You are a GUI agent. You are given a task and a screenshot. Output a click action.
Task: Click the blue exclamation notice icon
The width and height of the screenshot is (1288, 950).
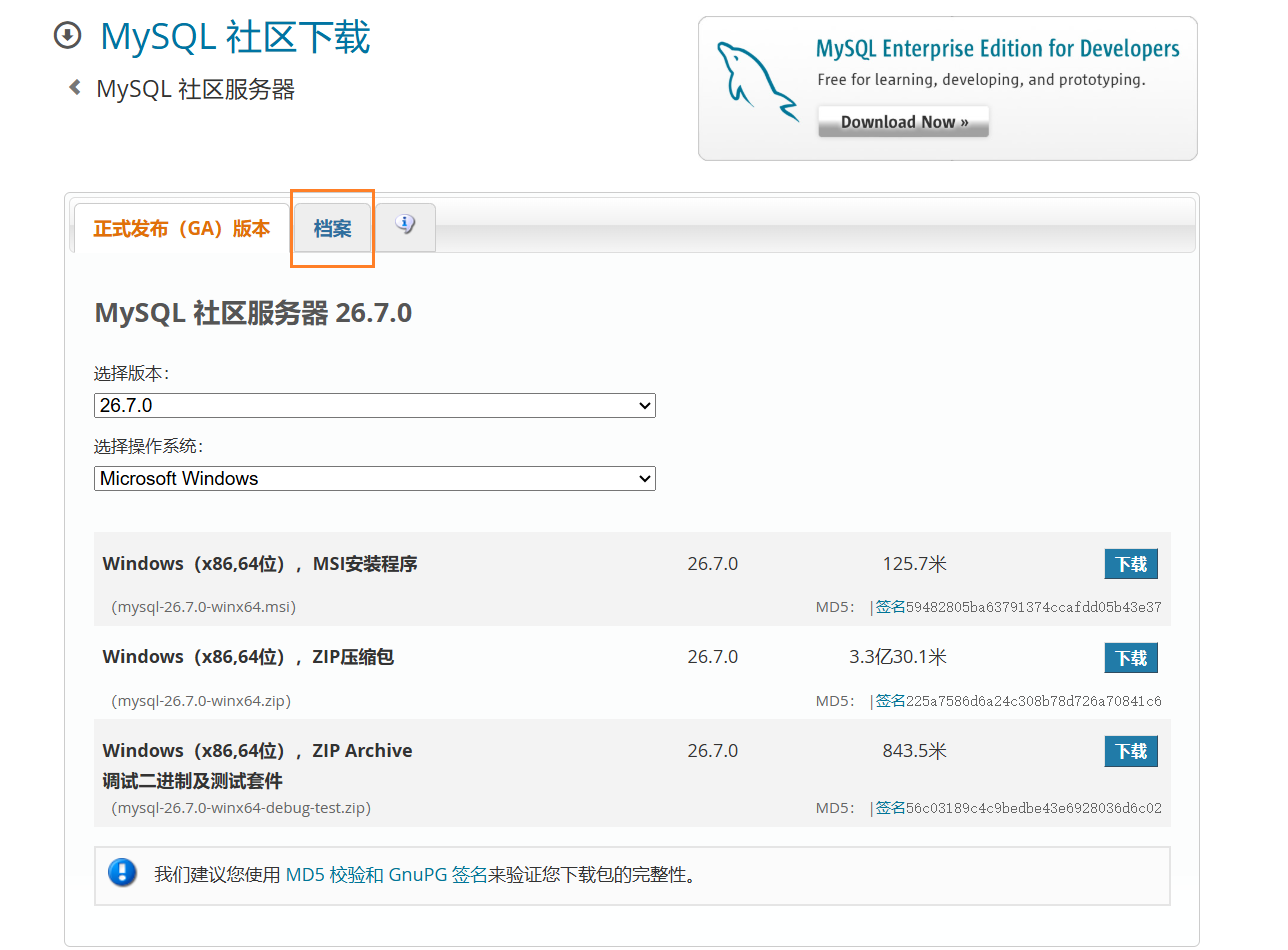pyautogui.click(x=122, y=872)
